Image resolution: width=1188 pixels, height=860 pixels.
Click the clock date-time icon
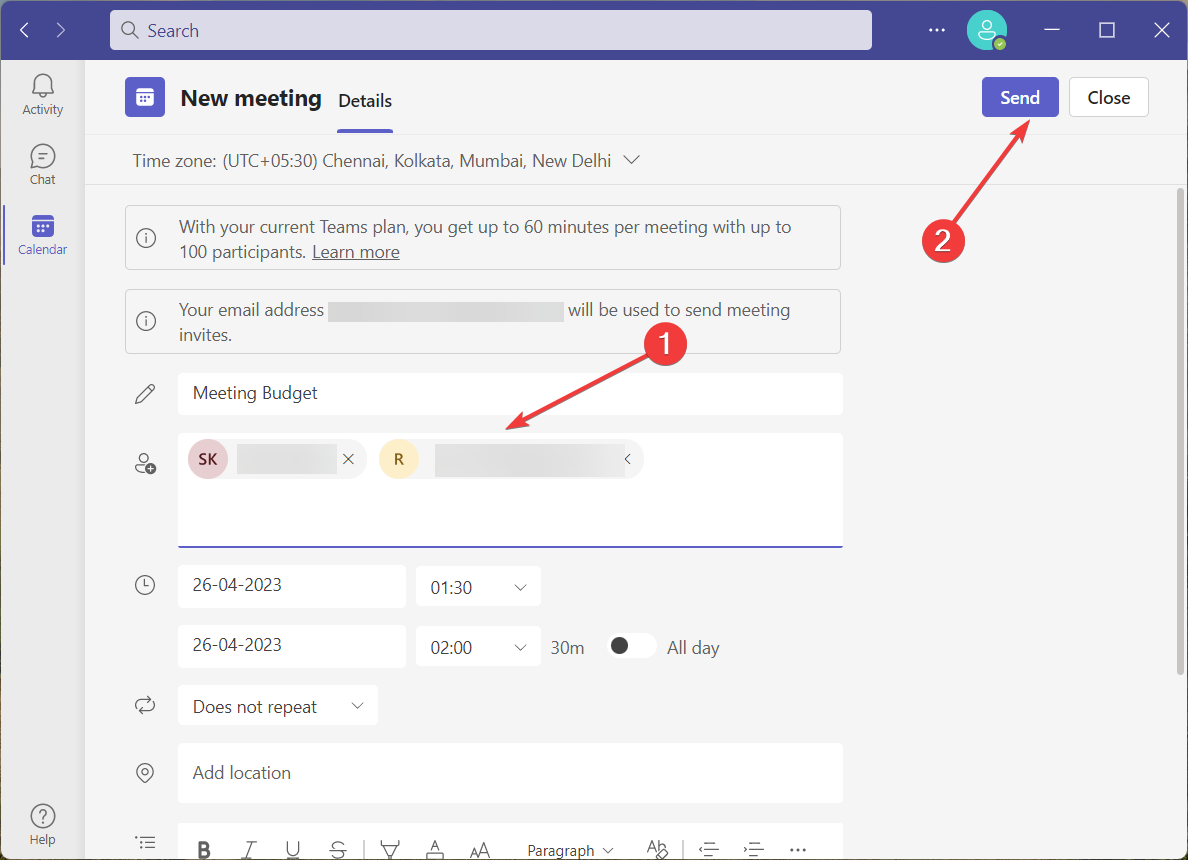145,585
